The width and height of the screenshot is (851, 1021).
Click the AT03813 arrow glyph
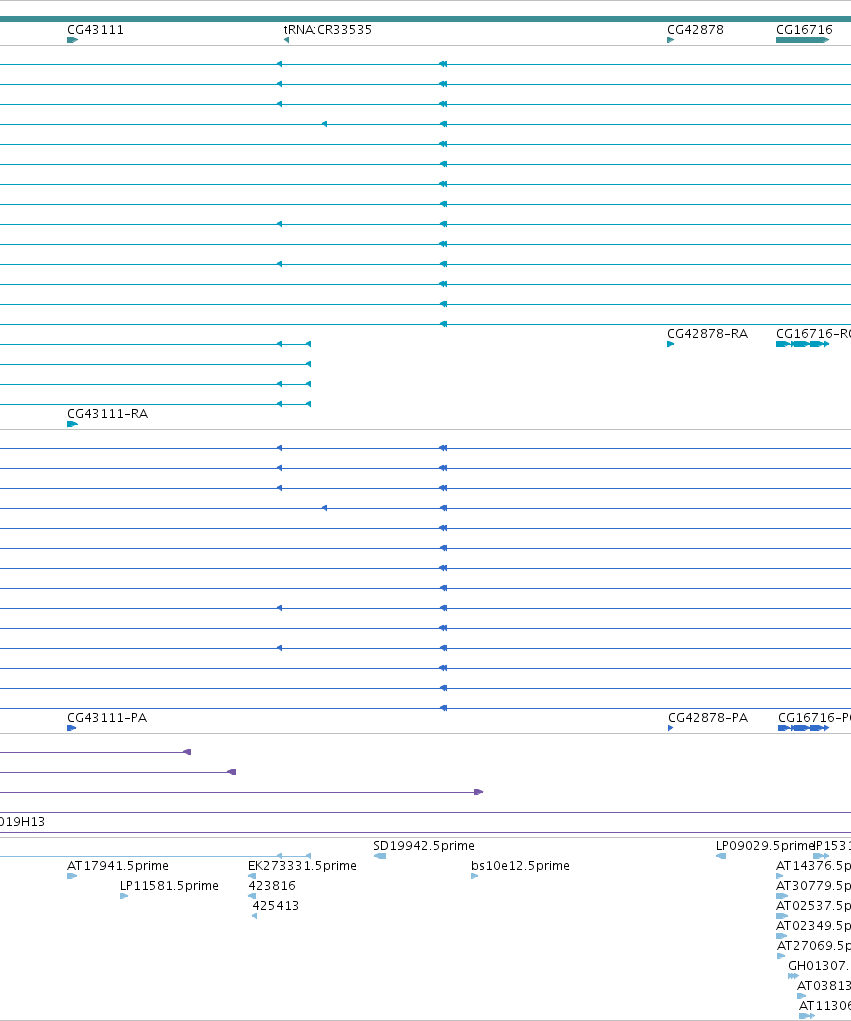802,996
